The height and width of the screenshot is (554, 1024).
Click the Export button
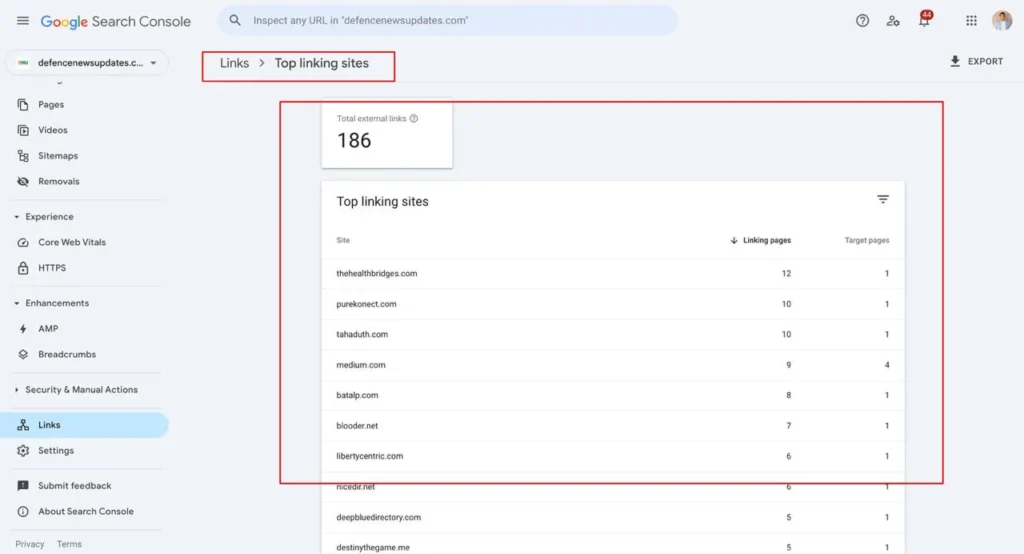[976, 62]
